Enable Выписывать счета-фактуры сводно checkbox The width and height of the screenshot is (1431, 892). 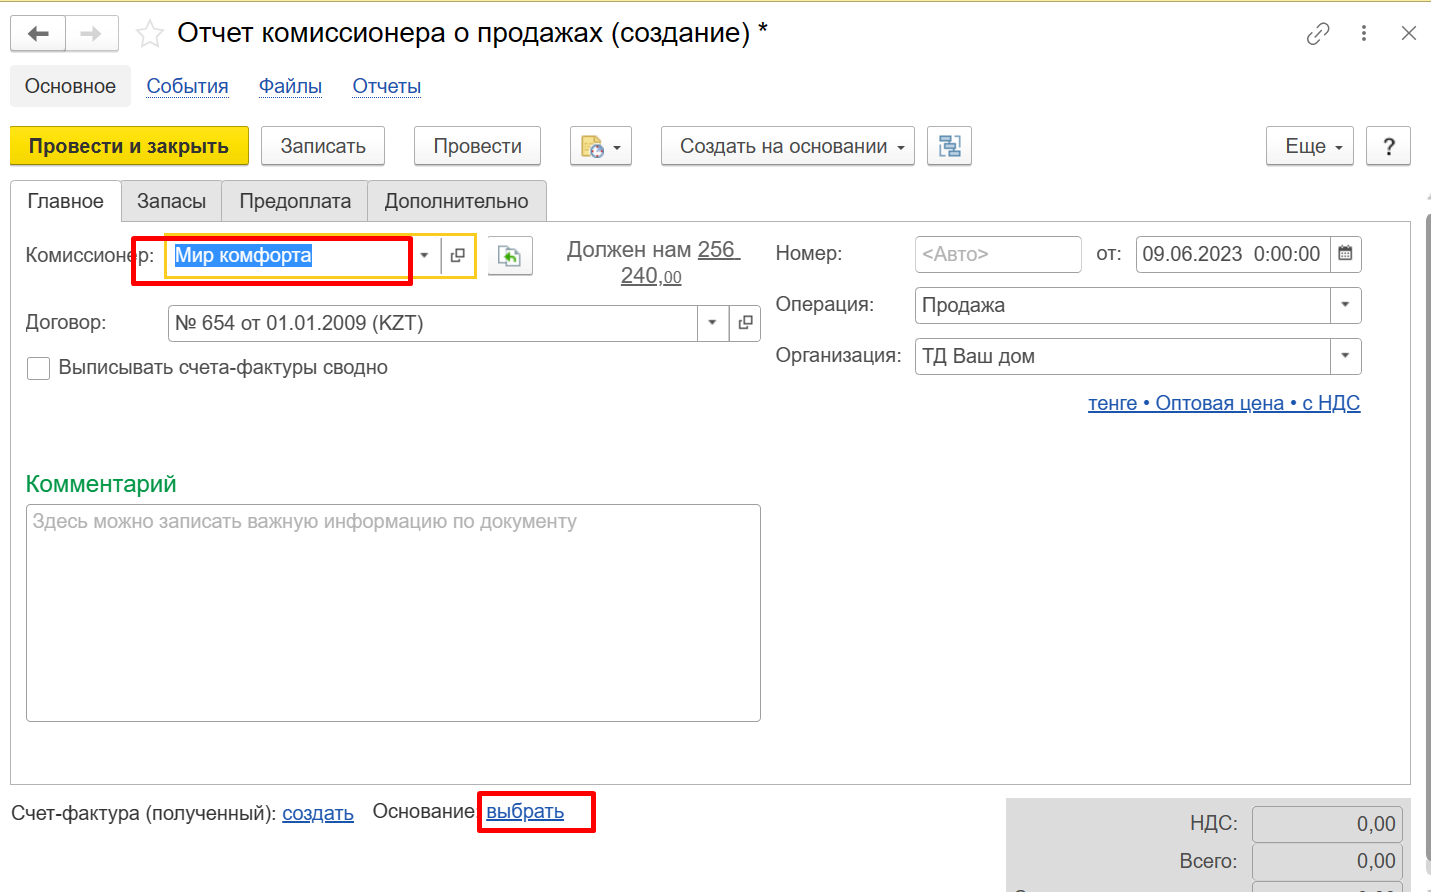pyautogui.click(x=38, y=368)
